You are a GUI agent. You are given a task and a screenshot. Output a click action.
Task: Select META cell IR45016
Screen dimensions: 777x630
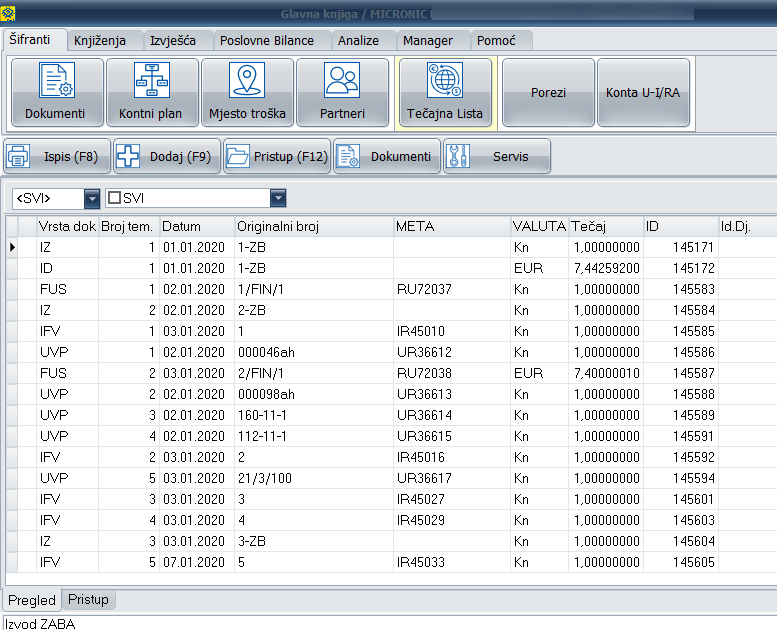click(x=452, y=457)
